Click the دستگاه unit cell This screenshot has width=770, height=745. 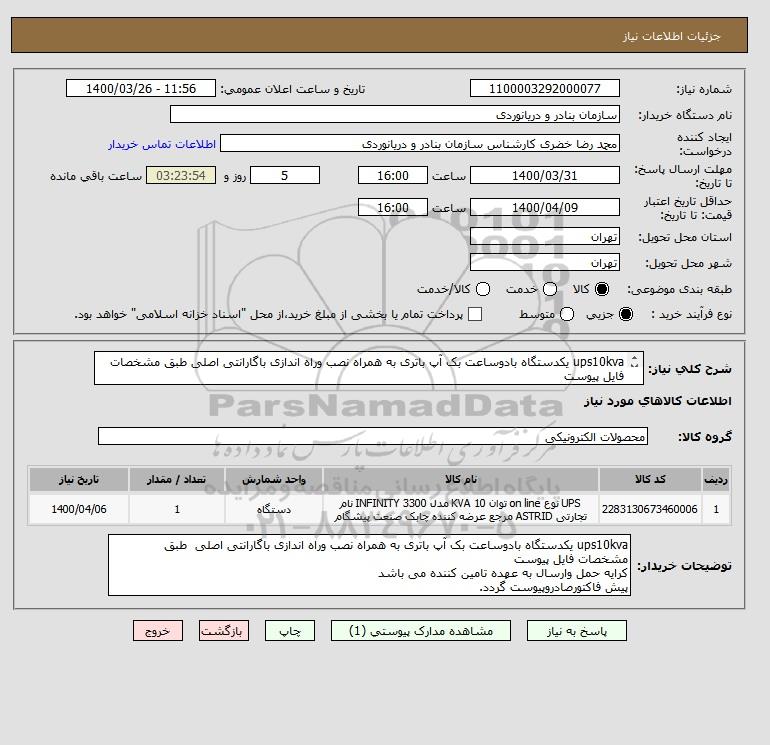click(x=274, y=509)
